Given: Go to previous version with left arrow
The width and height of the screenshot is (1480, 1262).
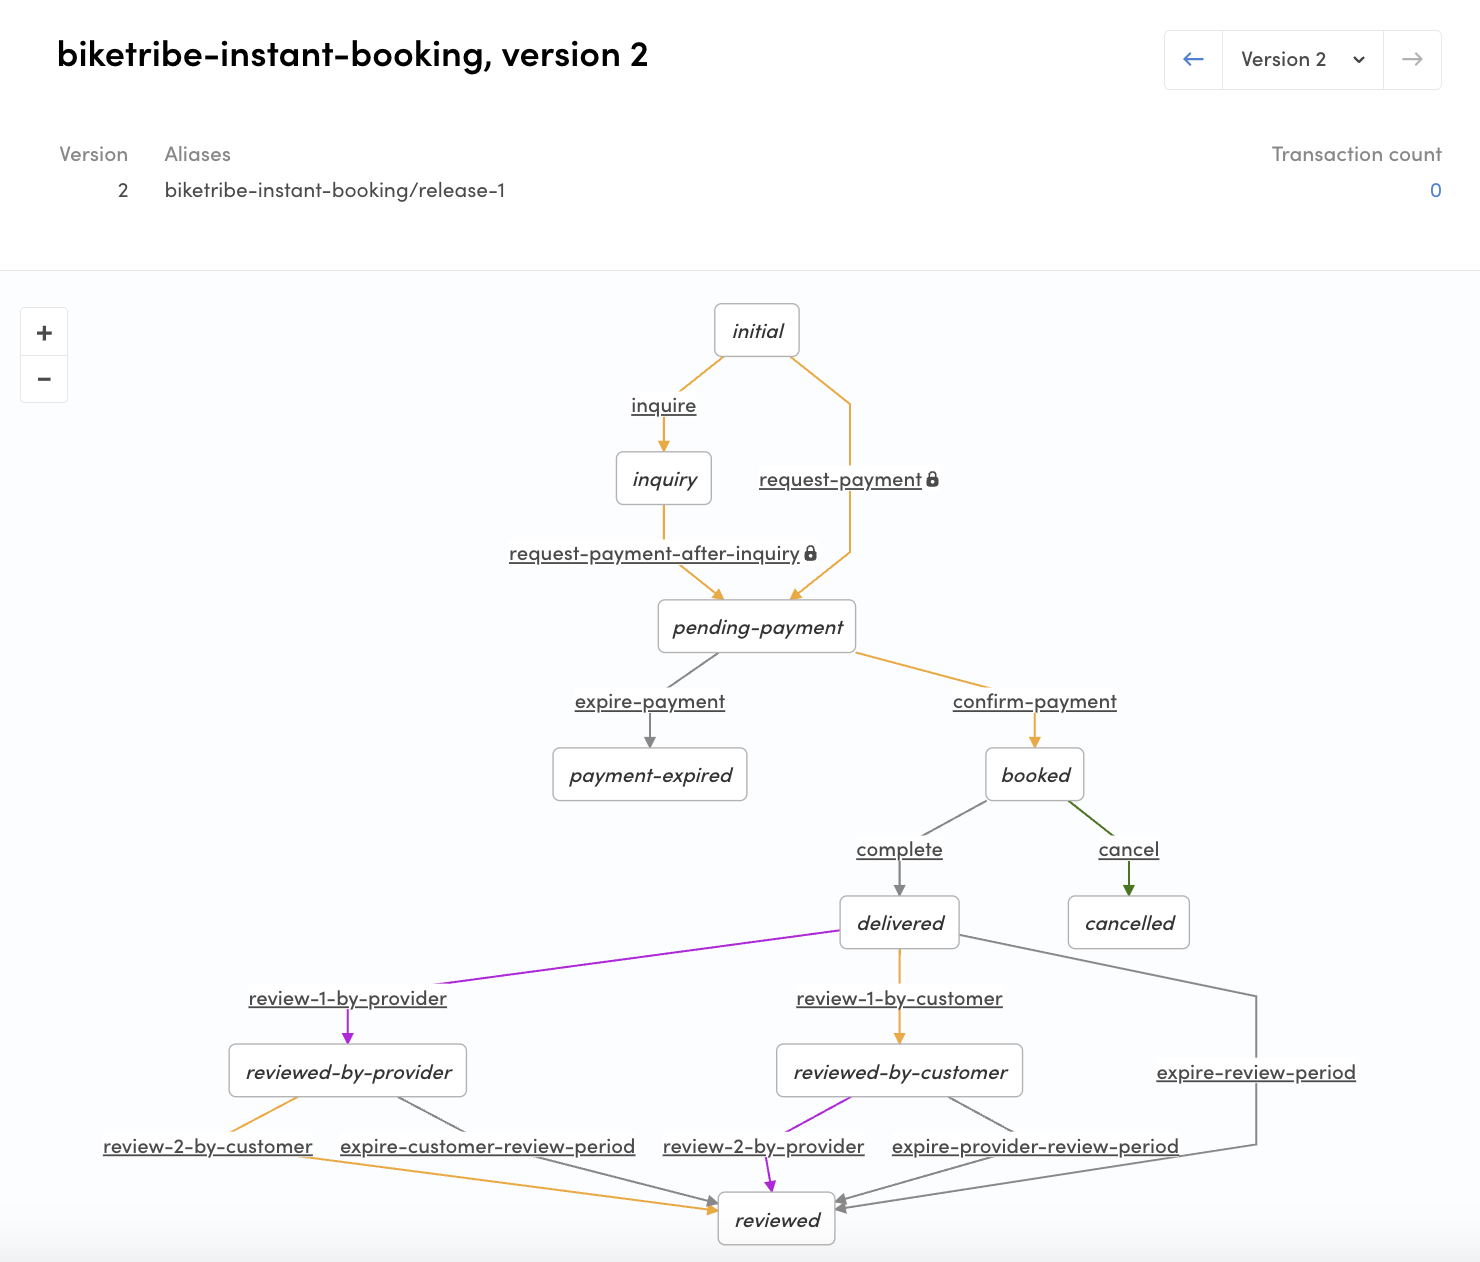Looking at the screenshot, I should pos(1193,60).
